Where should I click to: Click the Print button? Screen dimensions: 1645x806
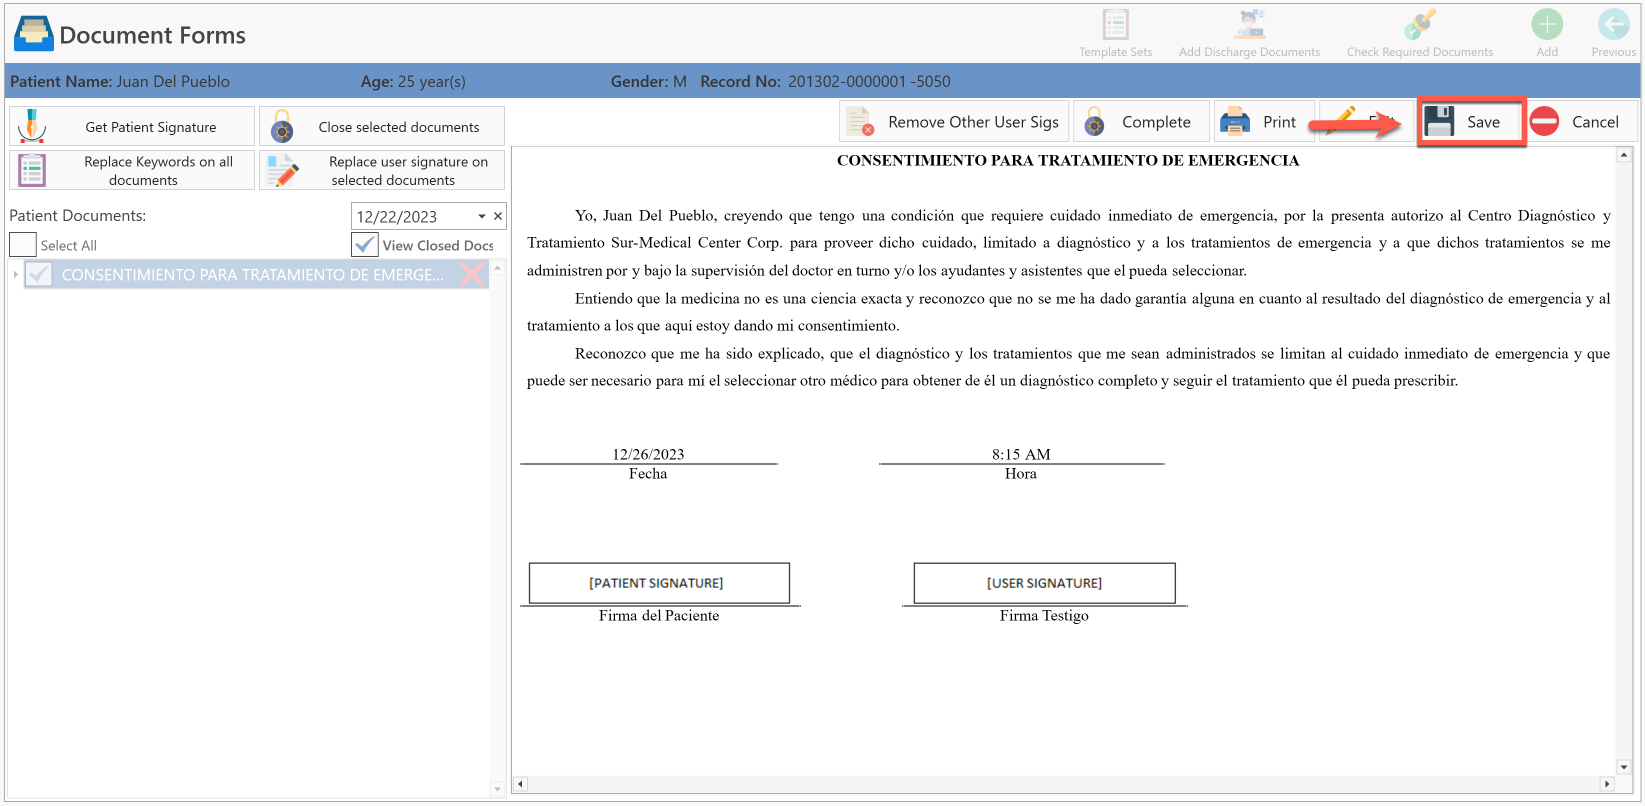pos(1264,122)
